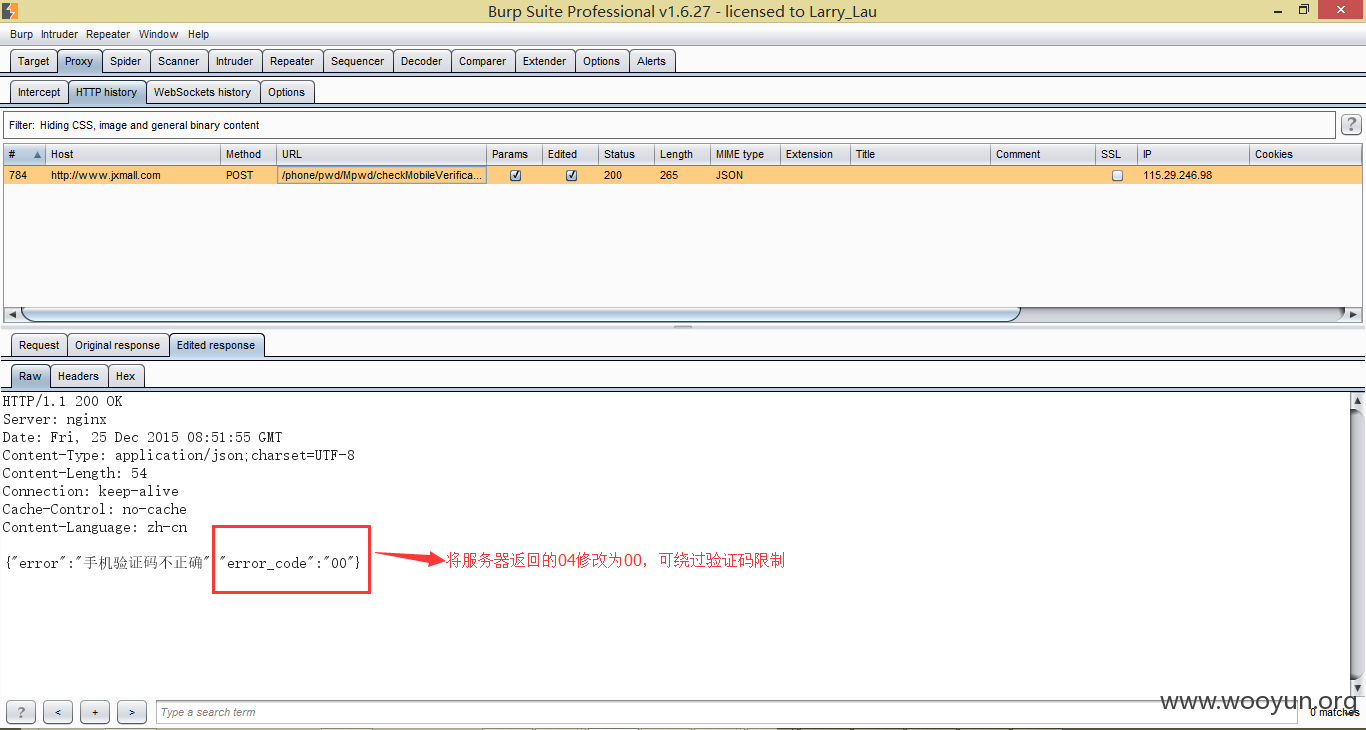The width and height of the screenshot is (1366, 730).
Task: Click the plus search options button
Action: pos(95,712)
